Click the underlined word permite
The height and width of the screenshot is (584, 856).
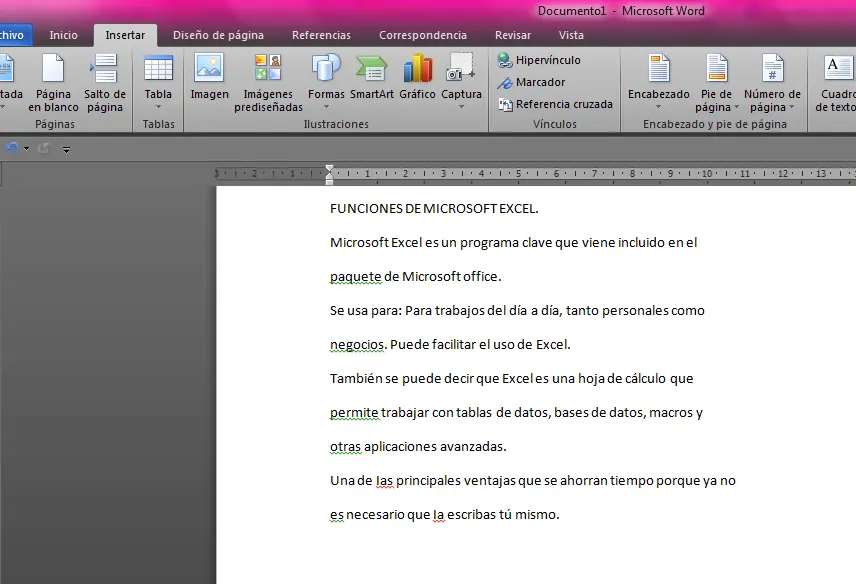point(354,413)
